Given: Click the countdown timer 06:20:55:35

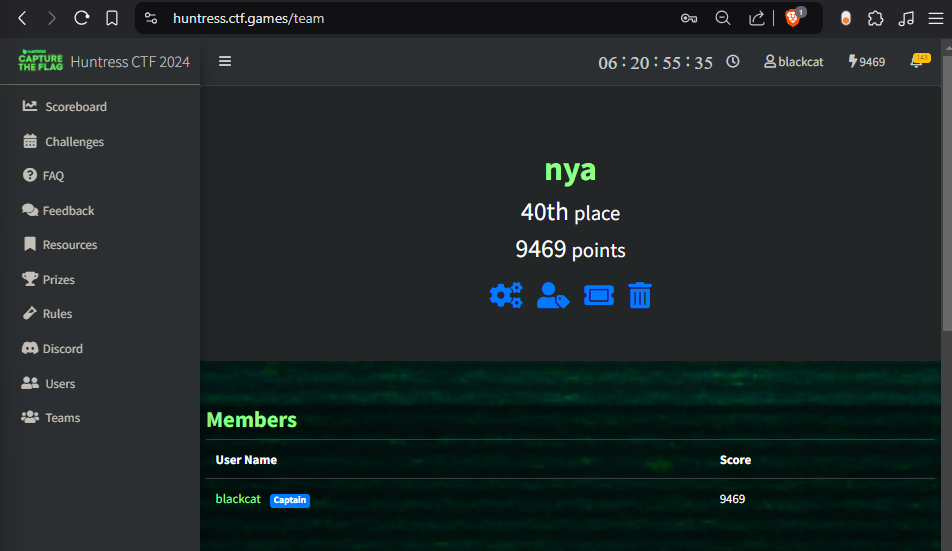Looking at the screenshot, I should (x=655, y=63).
